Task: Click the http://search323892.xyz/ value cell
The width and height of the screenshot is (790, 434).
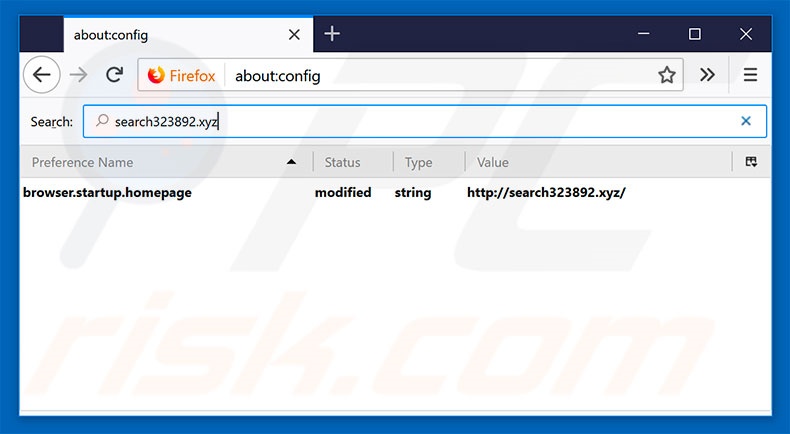Action: click(x=546, y=193)
